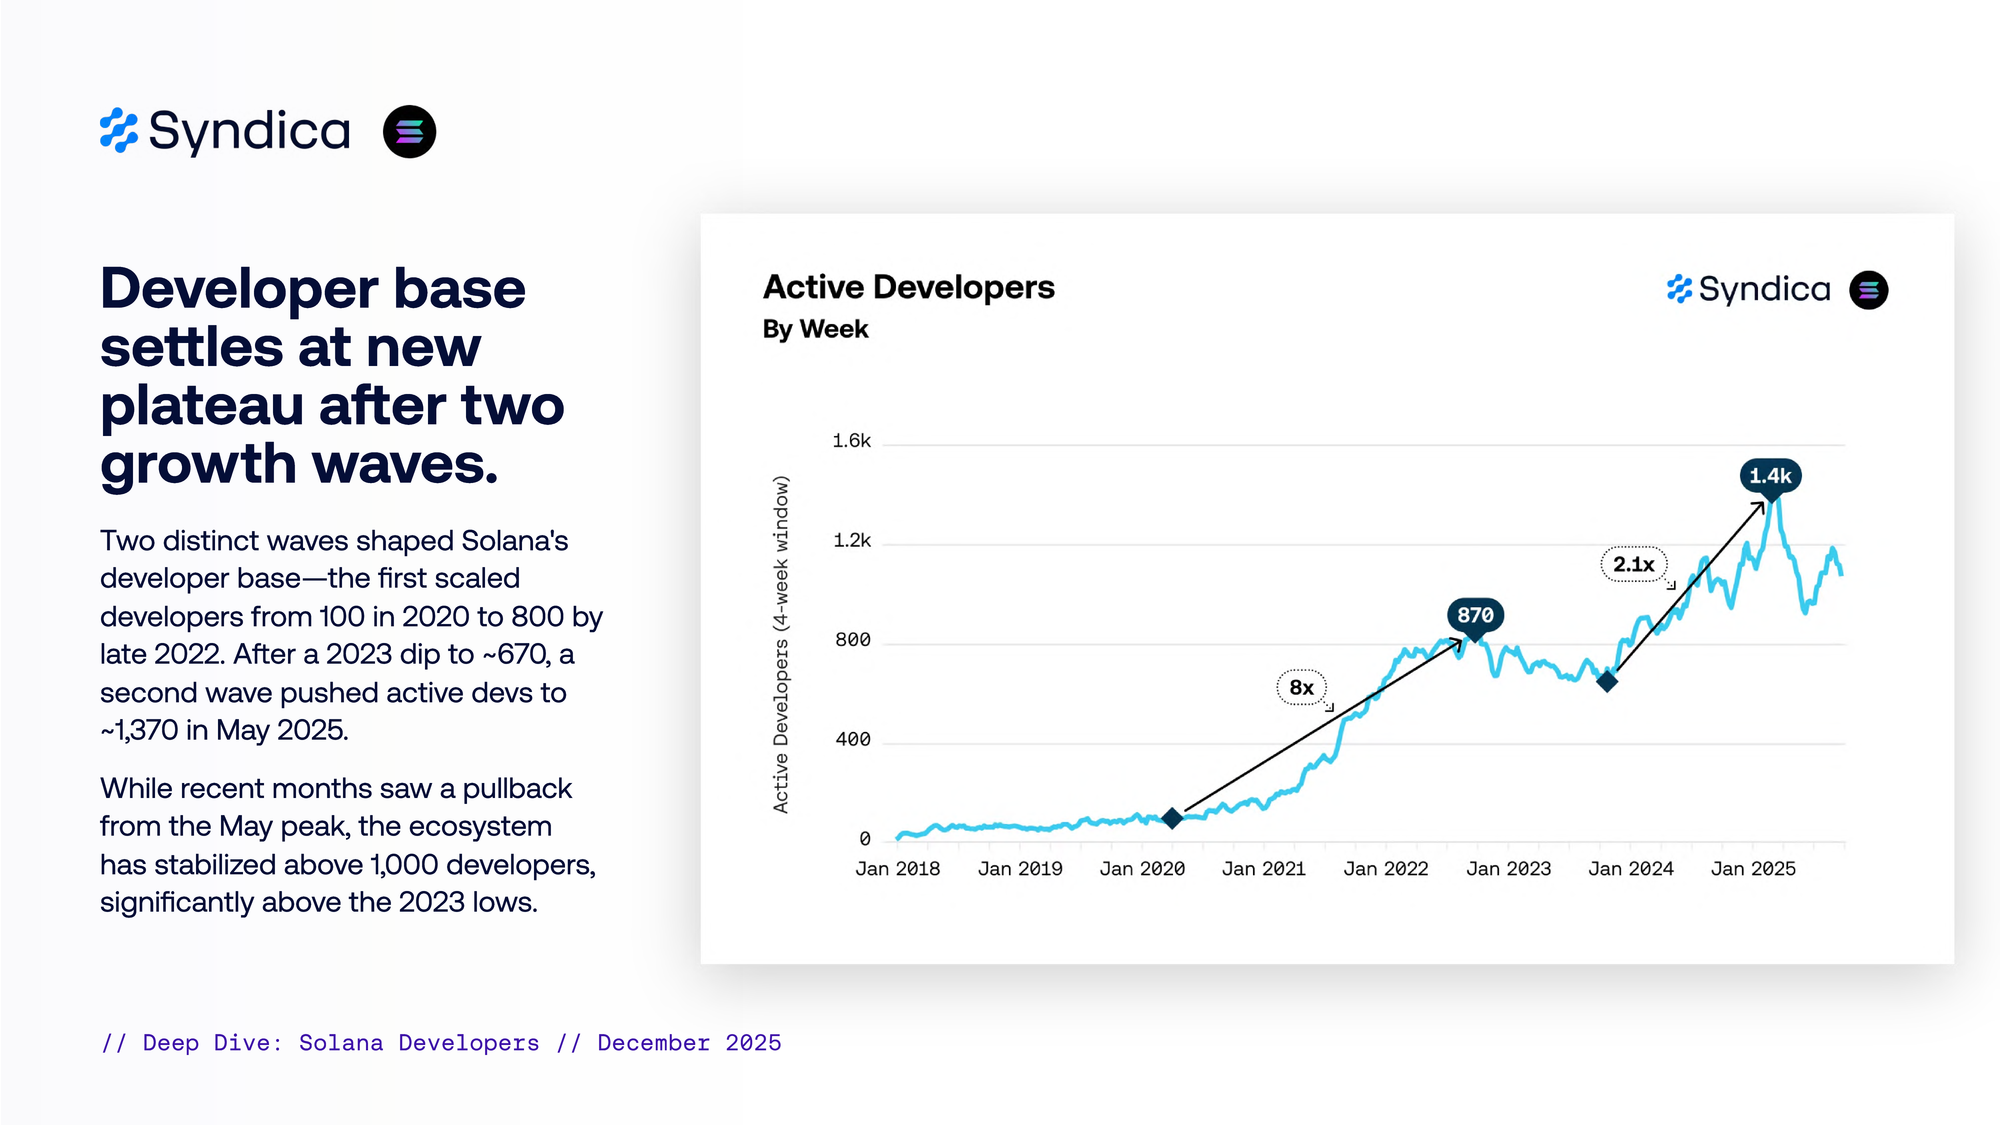
Task: Click the Active Developers chart title
Action: tap(908, 287)
